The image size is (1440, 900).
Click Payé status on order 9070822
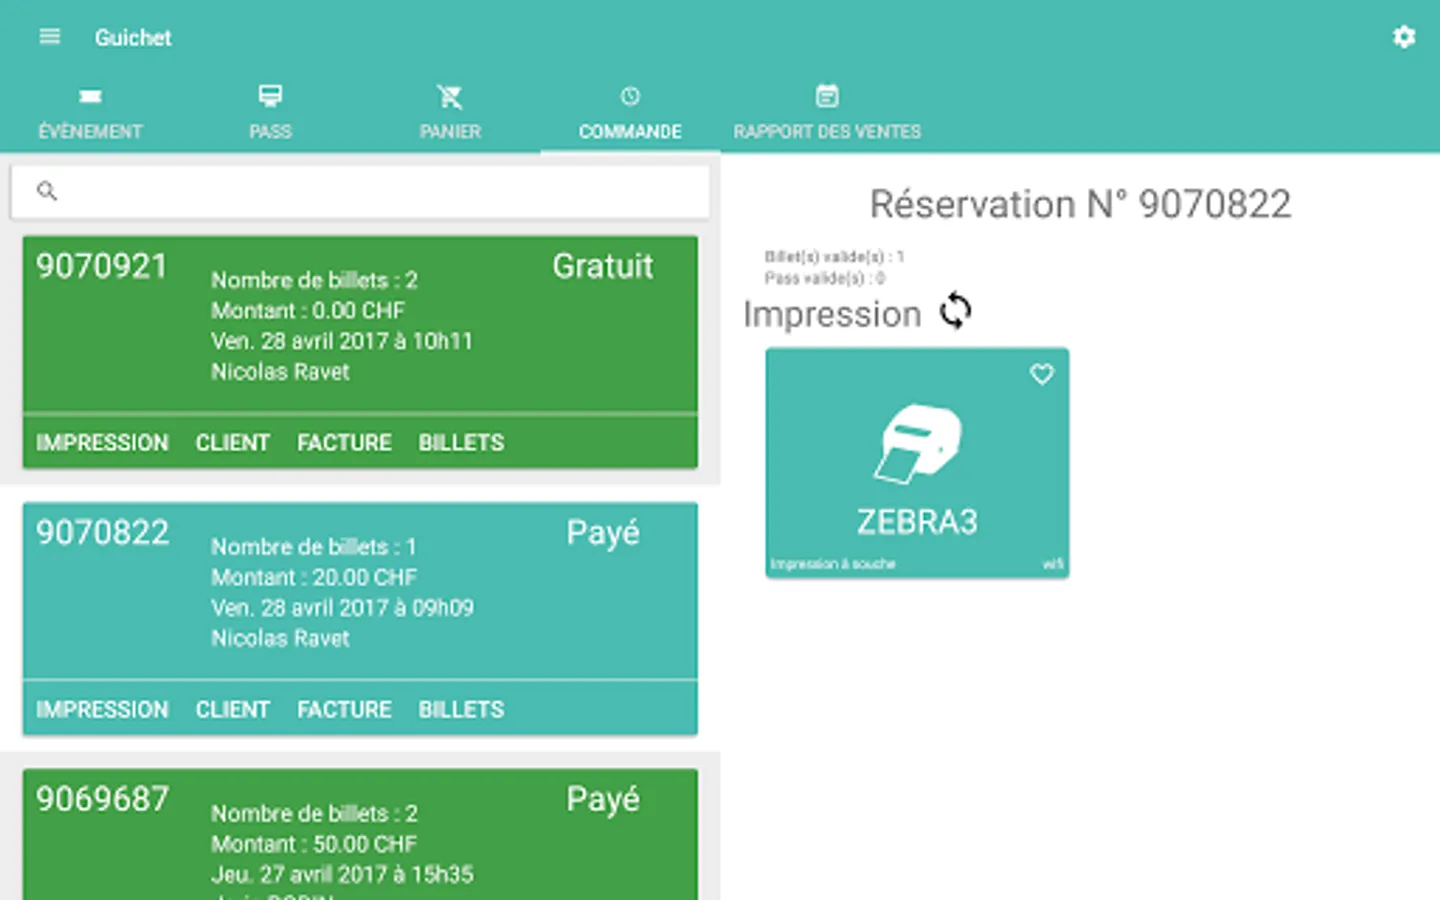(x=603, y=533)
